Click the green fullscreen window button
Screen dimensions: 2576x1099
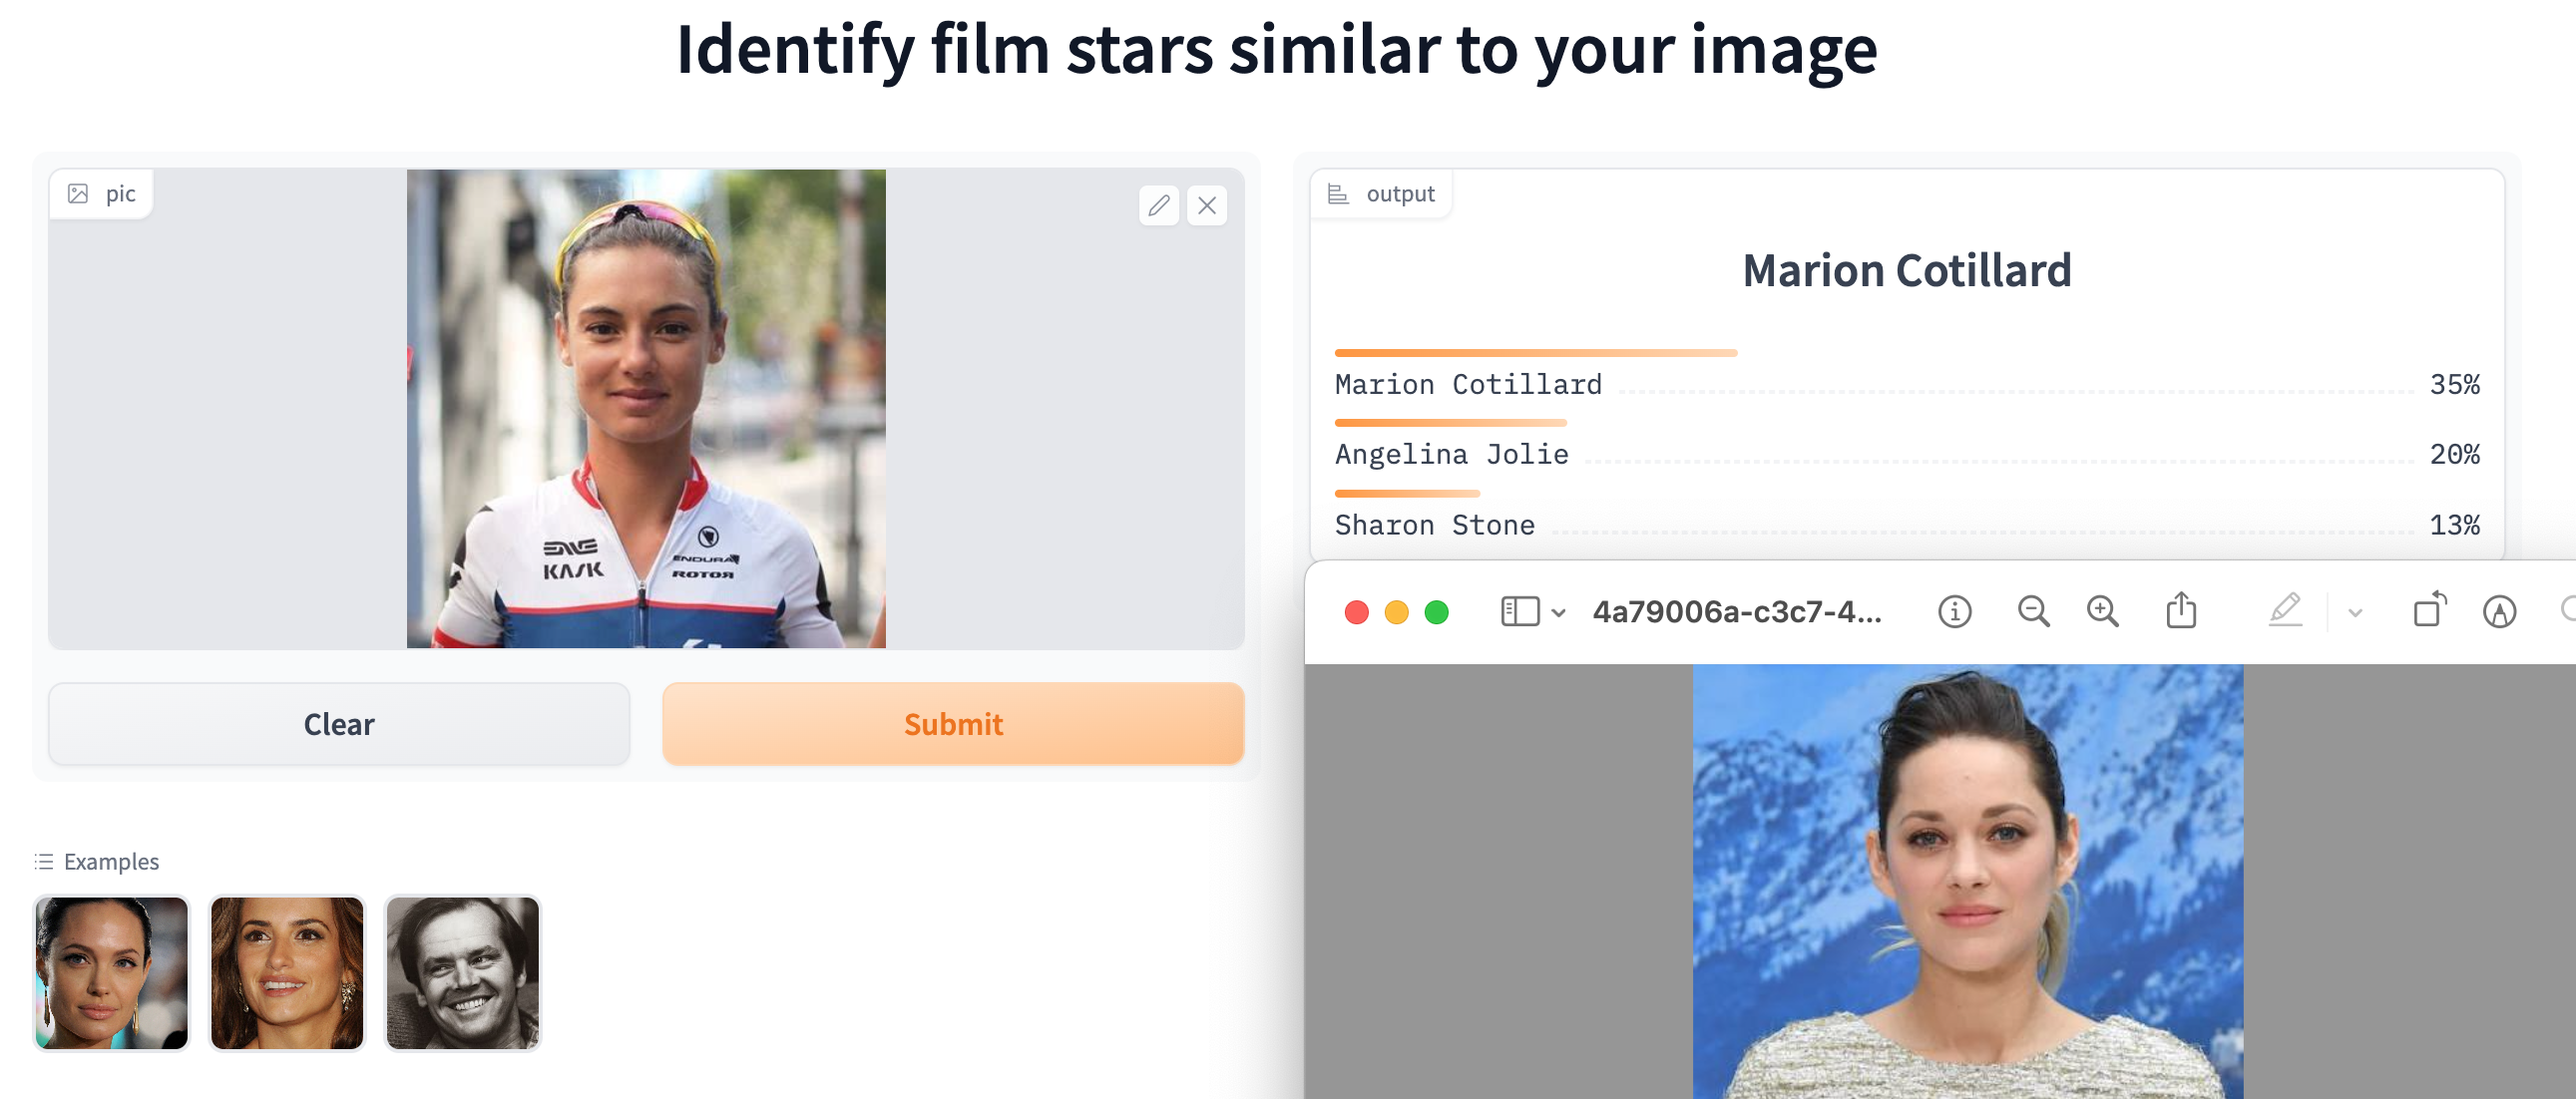click(x=1436, y=612)
